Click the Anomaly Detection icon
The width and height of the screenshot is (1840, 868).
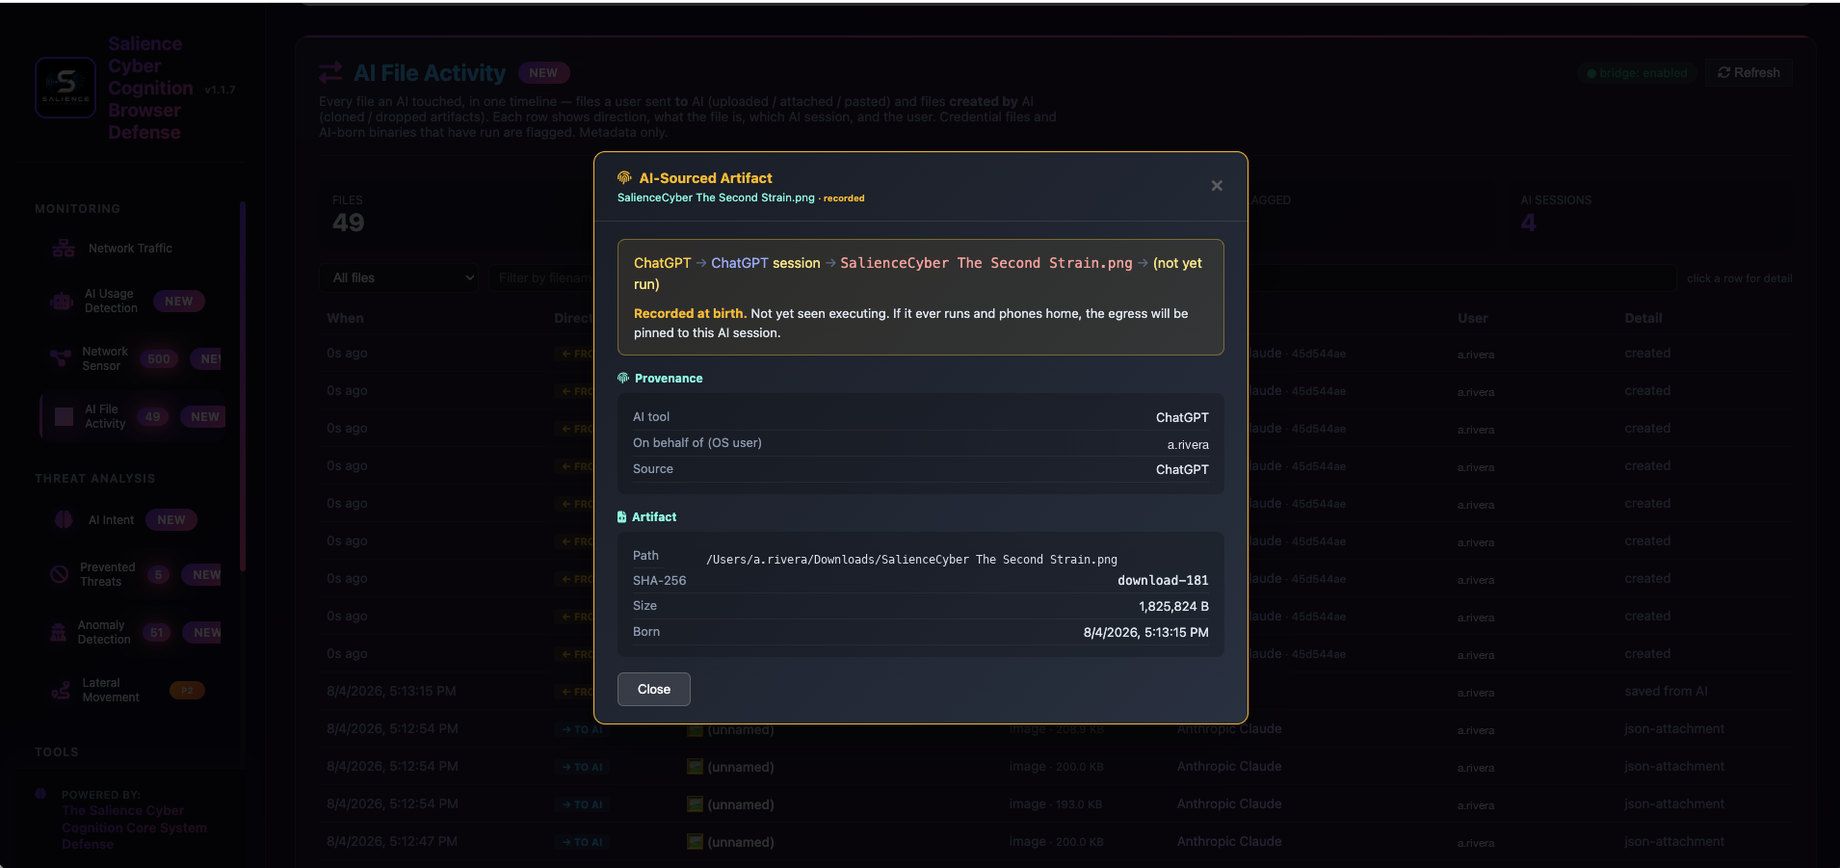pos(58,632)
